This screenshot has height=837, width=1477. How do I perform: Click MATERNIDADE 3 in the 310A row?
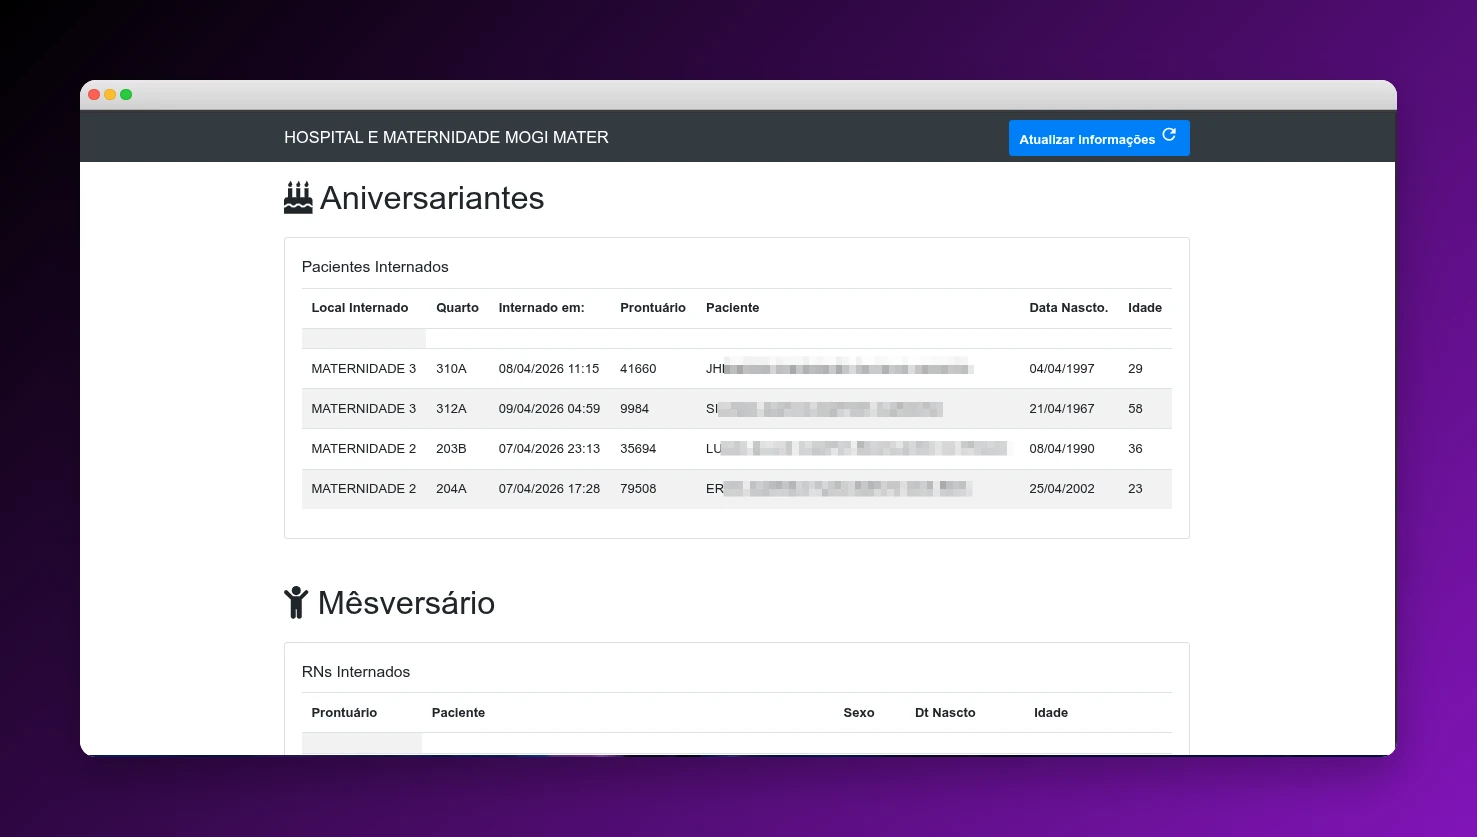364,369
